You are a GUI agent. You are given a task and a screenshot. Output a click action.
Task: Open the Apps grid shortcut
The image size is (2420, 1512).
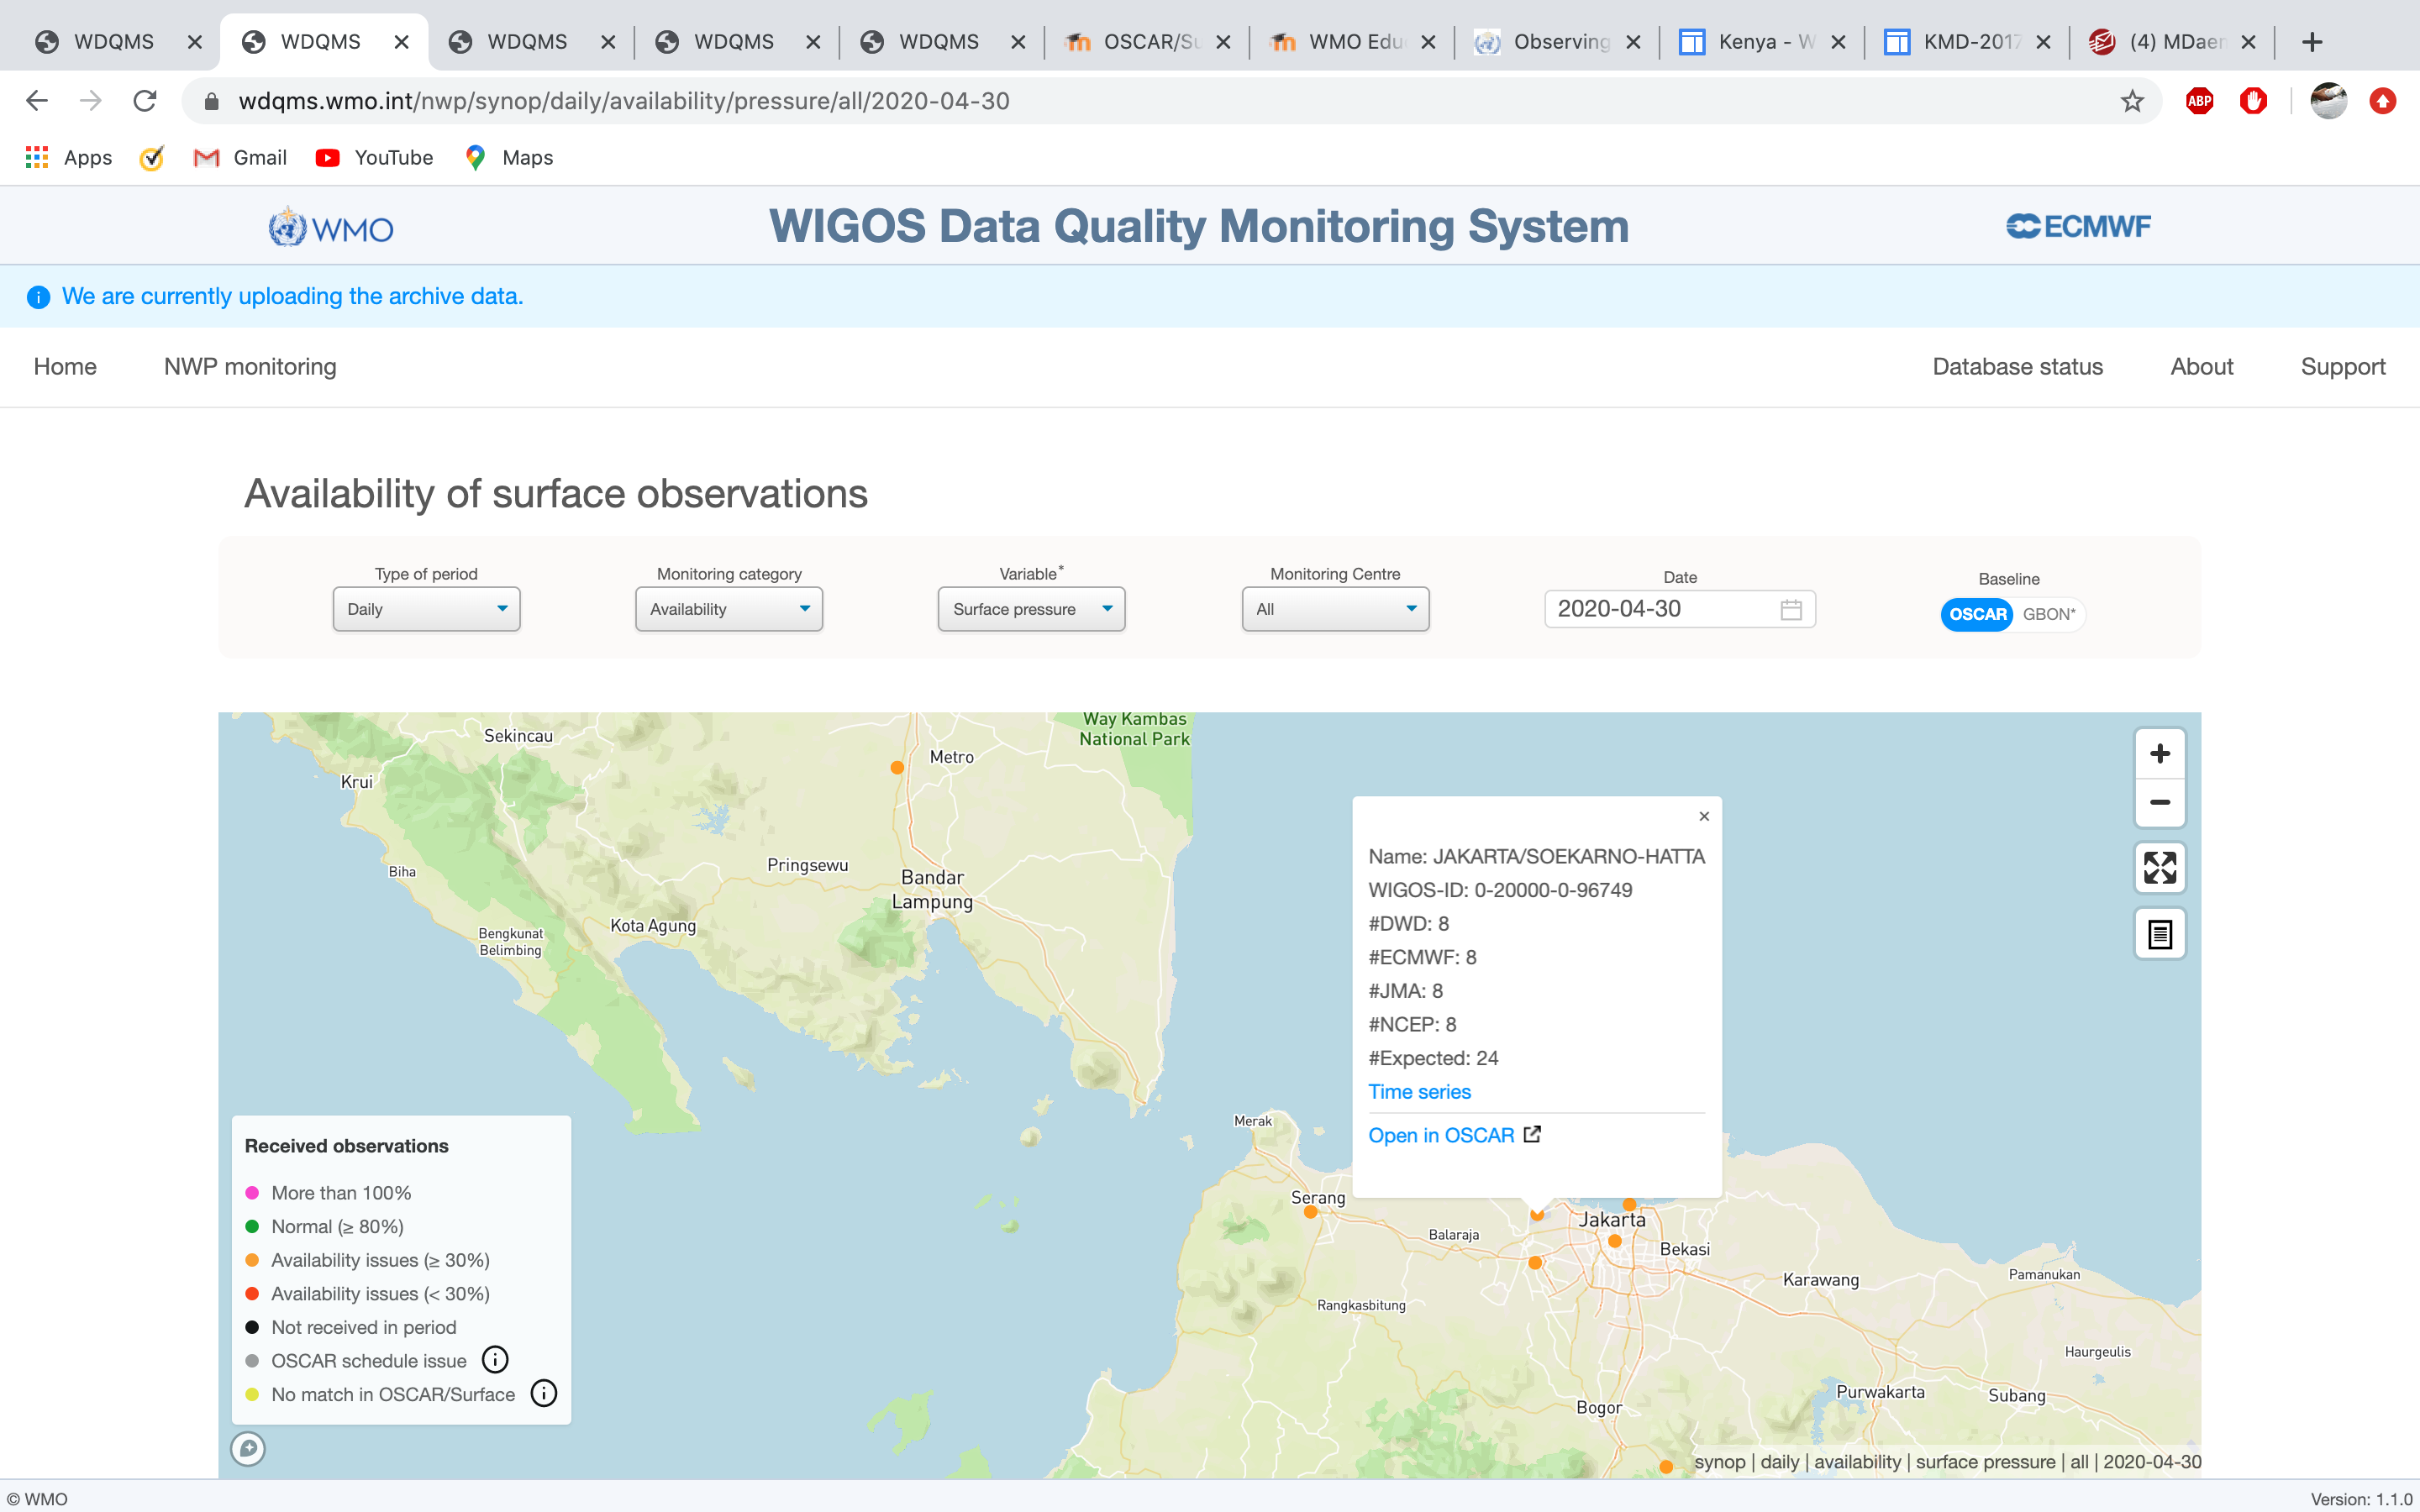(x=68, y=158)
